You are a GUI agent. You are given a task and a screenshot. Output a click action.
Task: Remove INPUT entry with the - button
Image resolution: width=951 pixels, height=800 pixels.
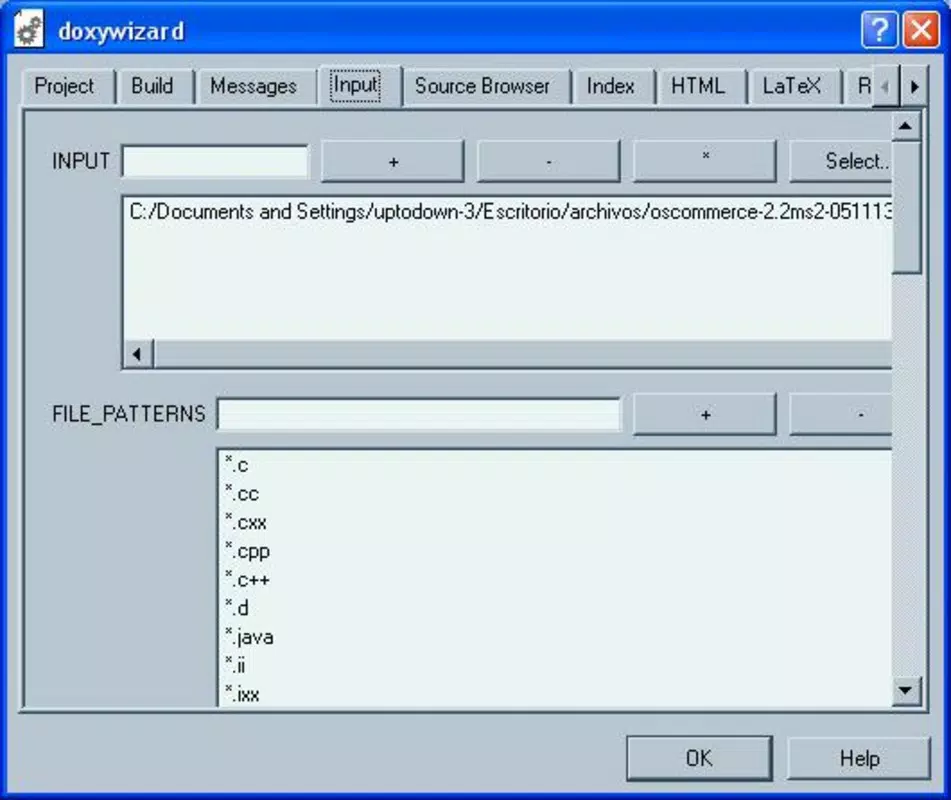tap(549, 161)
